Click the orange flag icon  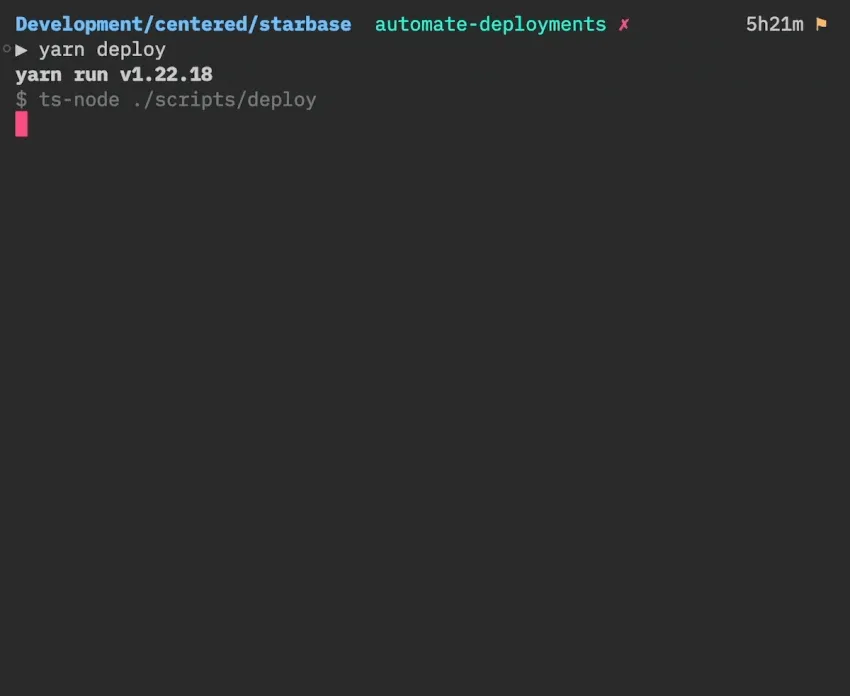click(822, 24)
